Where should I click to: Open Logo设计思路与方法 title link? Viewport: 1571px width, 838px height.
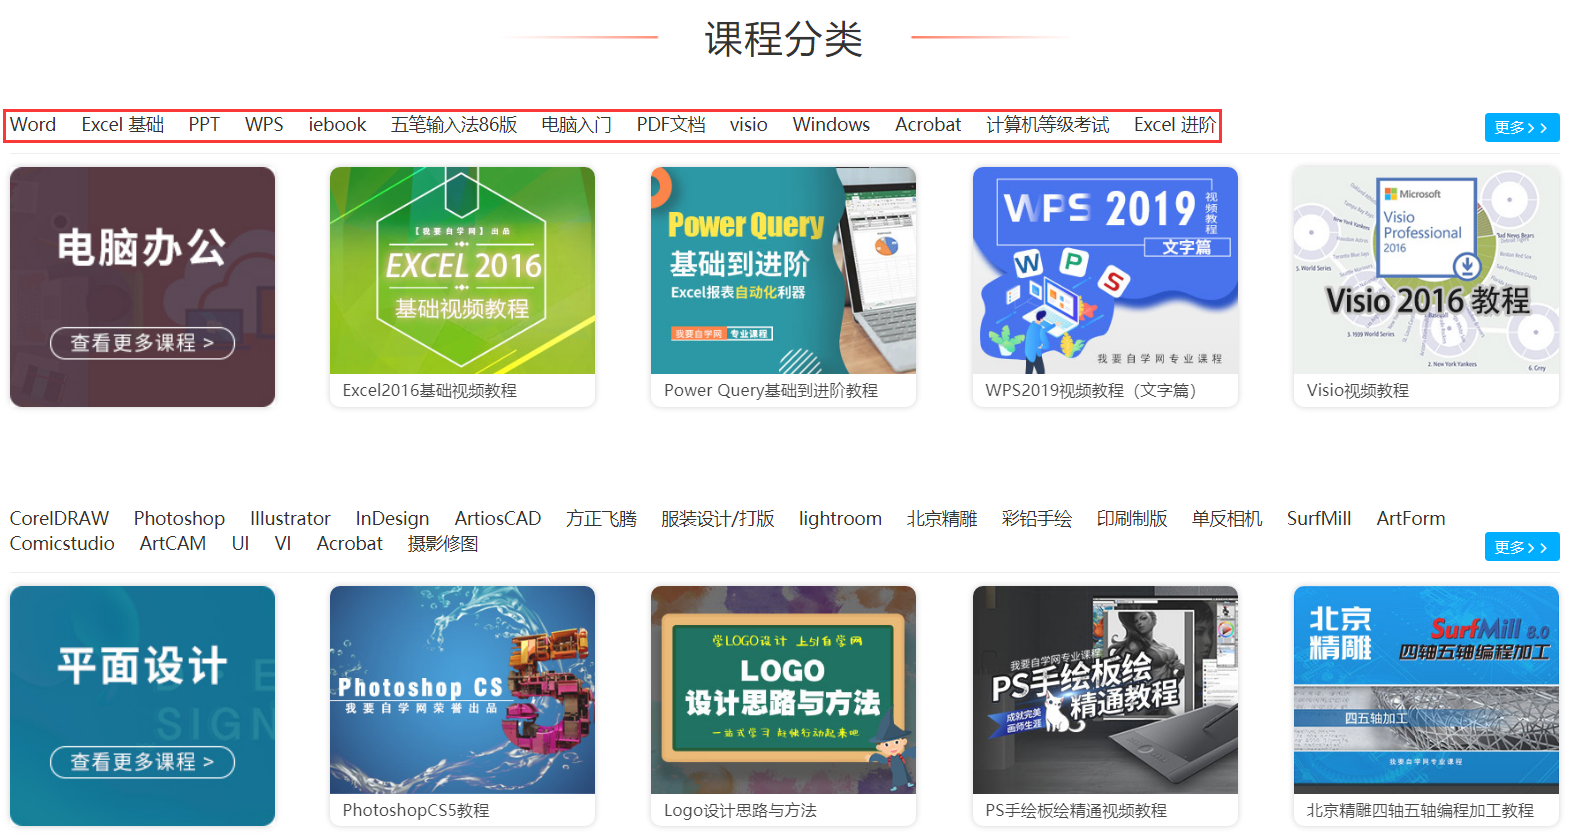click(x=740, y=811)
